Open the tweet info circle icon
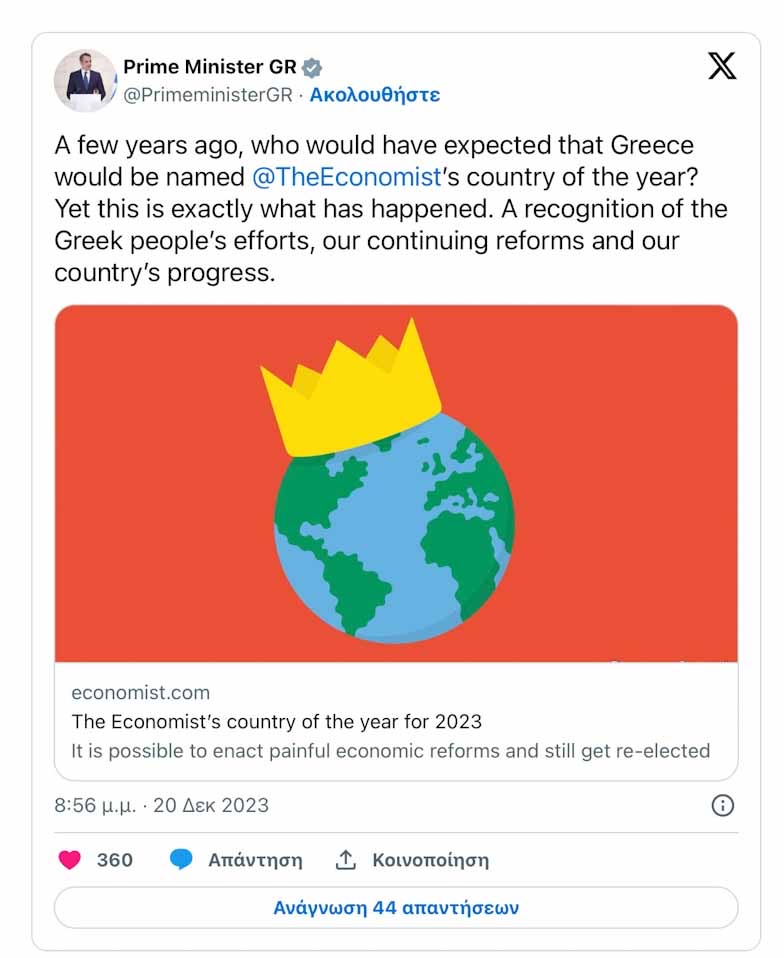Viewport: 784px width, 958px height. click(x=722, y=805)
